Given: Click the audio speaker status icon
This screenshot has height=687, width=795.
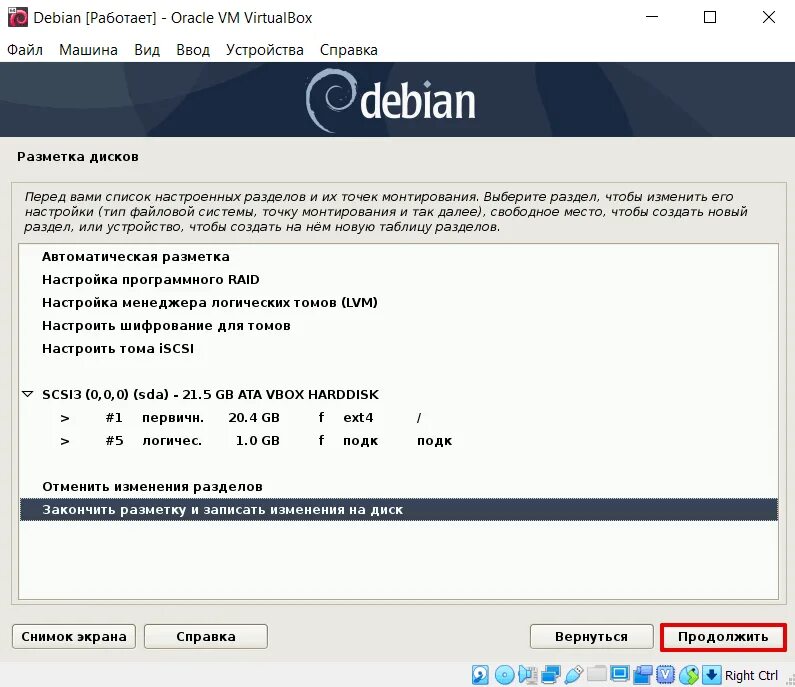Looking at the screenshot, I should coord(528,675).
